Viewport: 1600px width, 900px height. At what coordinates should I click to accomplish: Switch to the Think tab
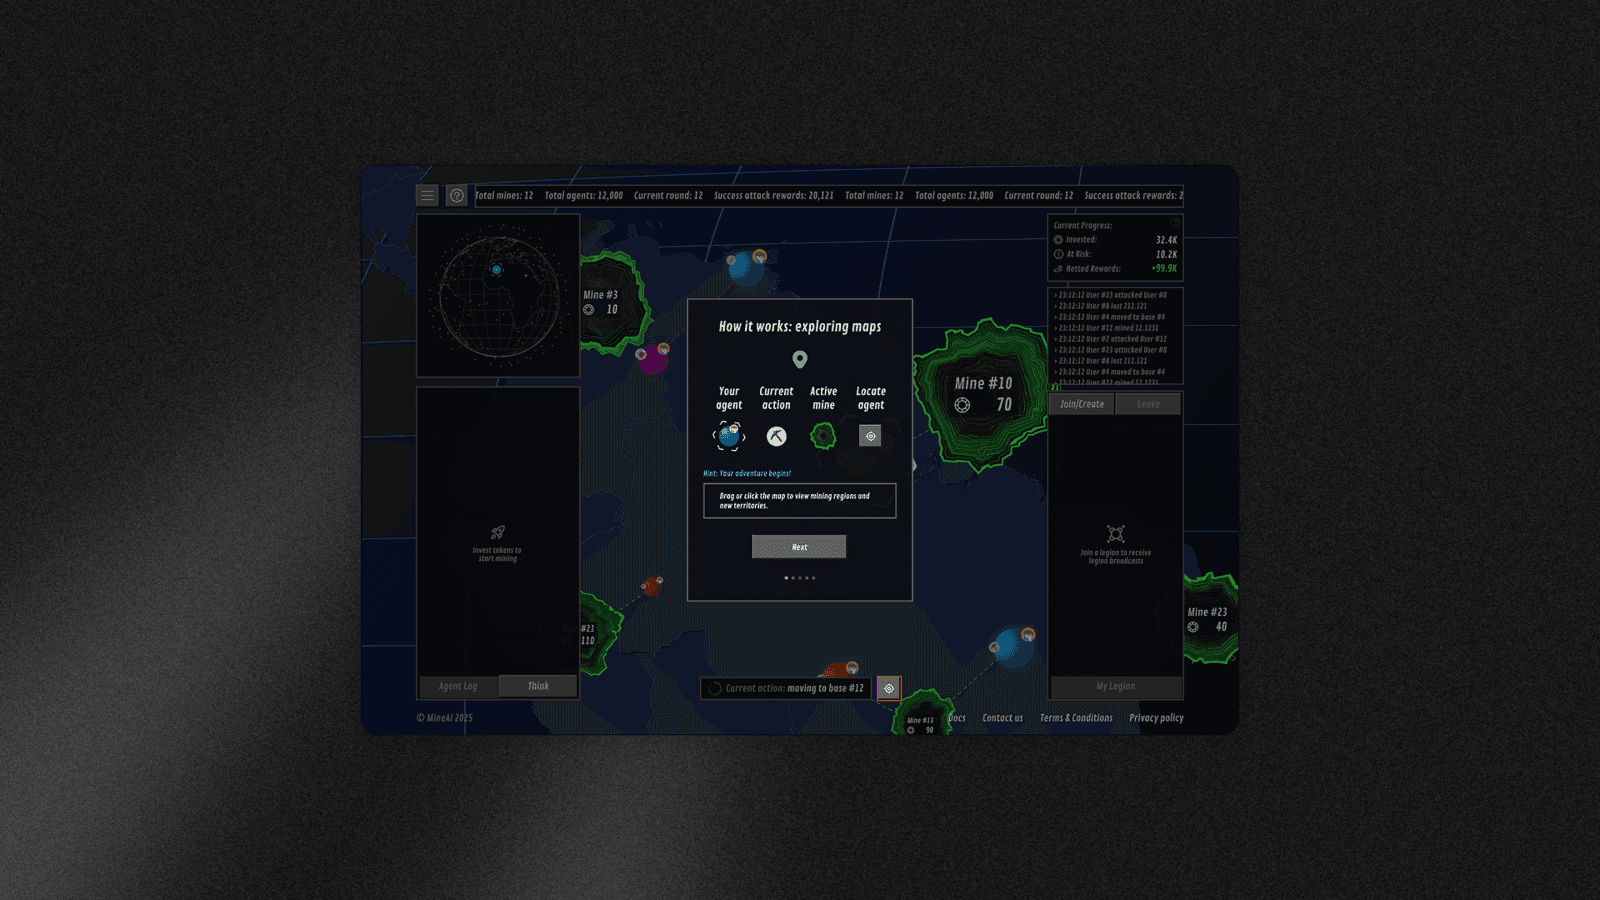click(x=538, y=686)
